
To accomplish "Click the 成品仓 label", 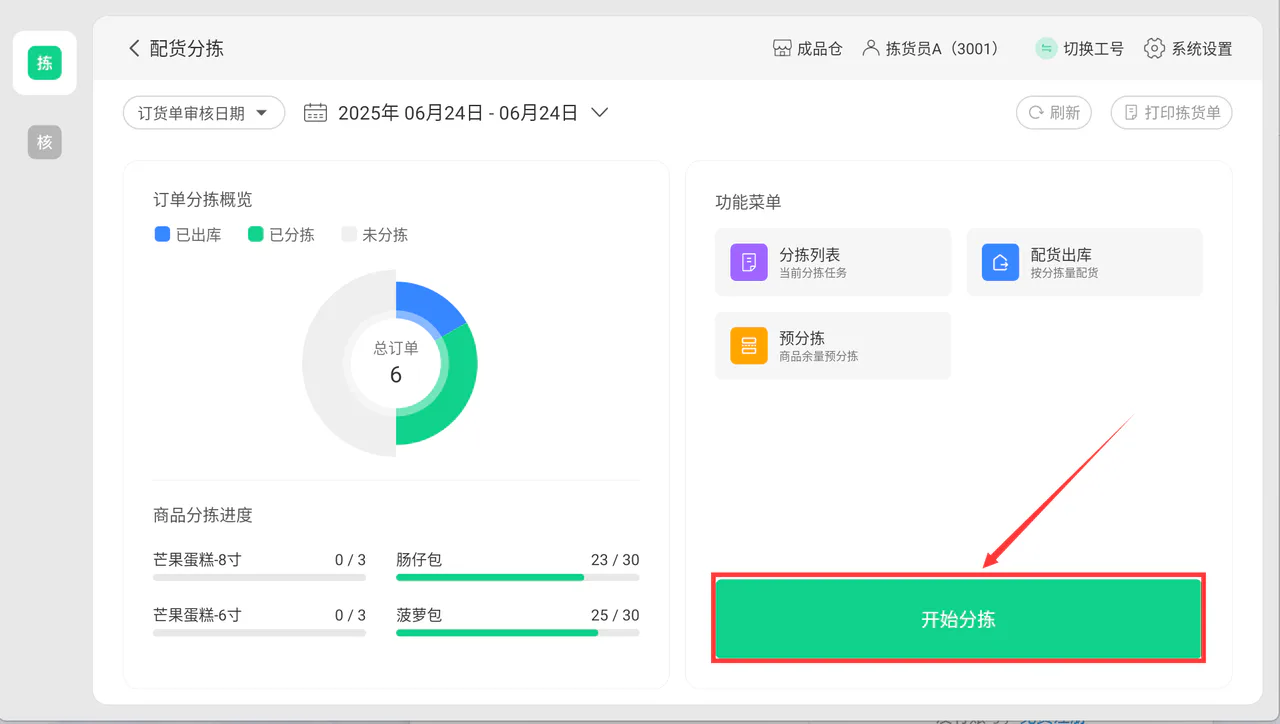I will click(820, 48).
